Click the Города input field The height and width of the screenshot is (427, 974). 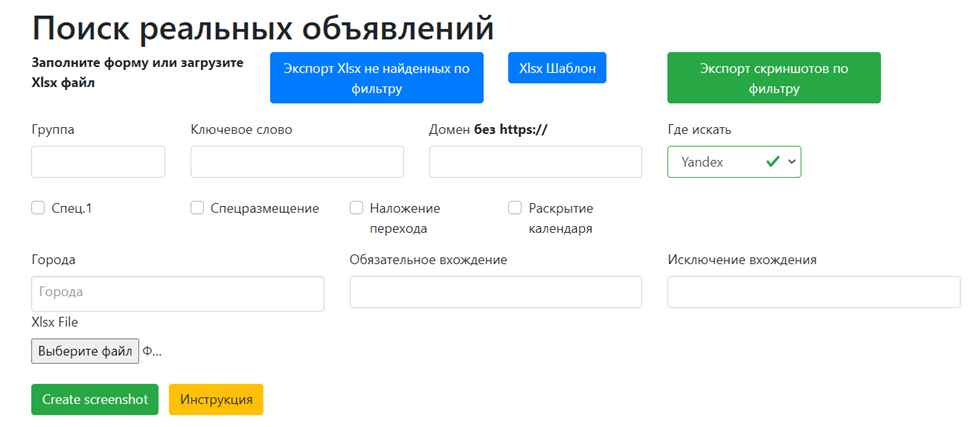(x=178, y=293)
